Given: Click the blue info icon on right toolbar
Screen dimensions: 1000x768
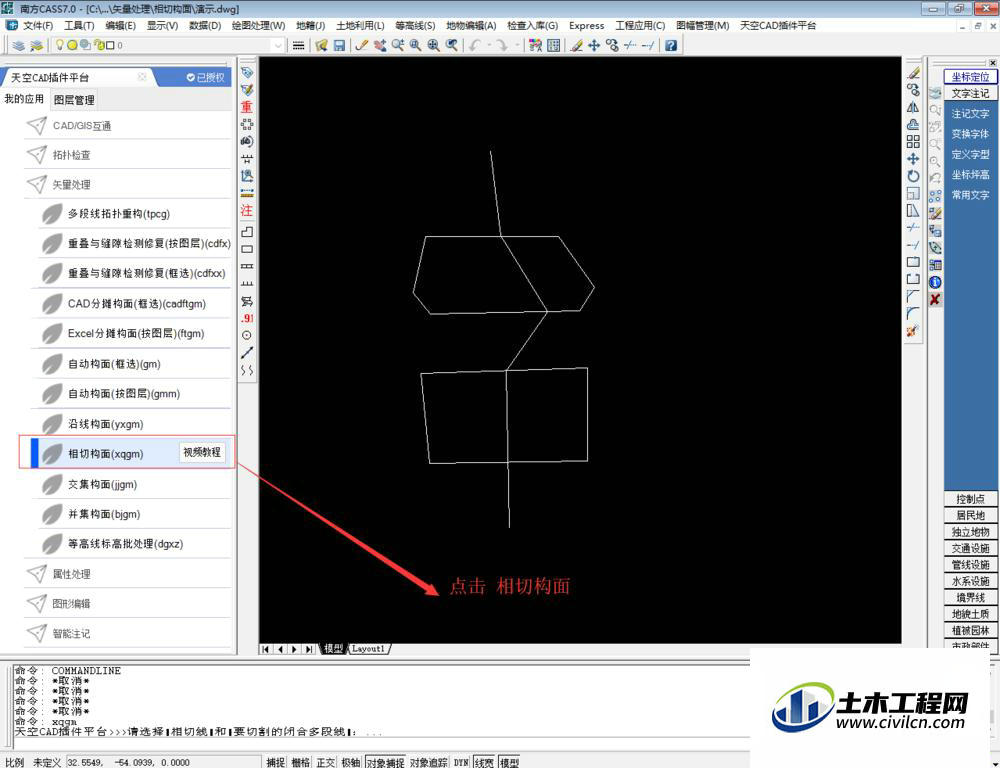Looking at the screenshot, I should (935, 282).
